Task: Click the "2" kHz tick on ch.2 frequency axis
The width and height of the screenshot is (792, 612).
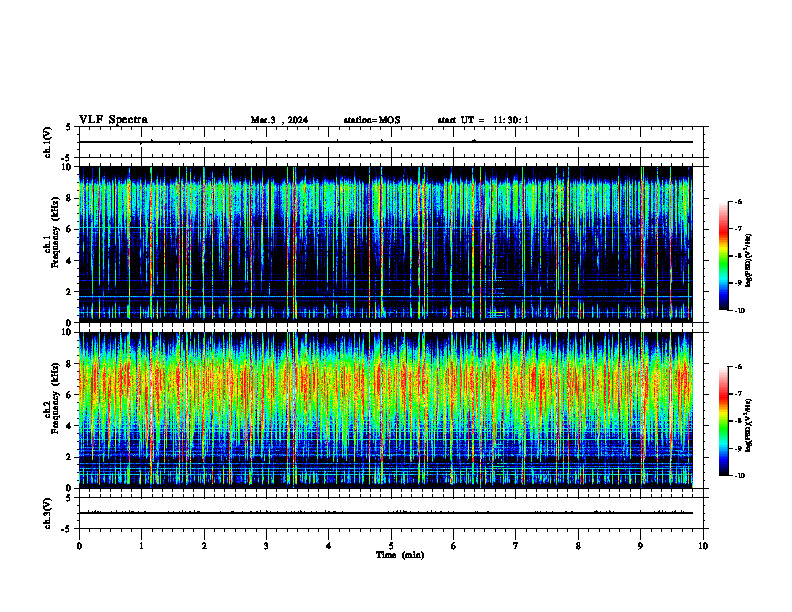Action: tap(69, 457)
